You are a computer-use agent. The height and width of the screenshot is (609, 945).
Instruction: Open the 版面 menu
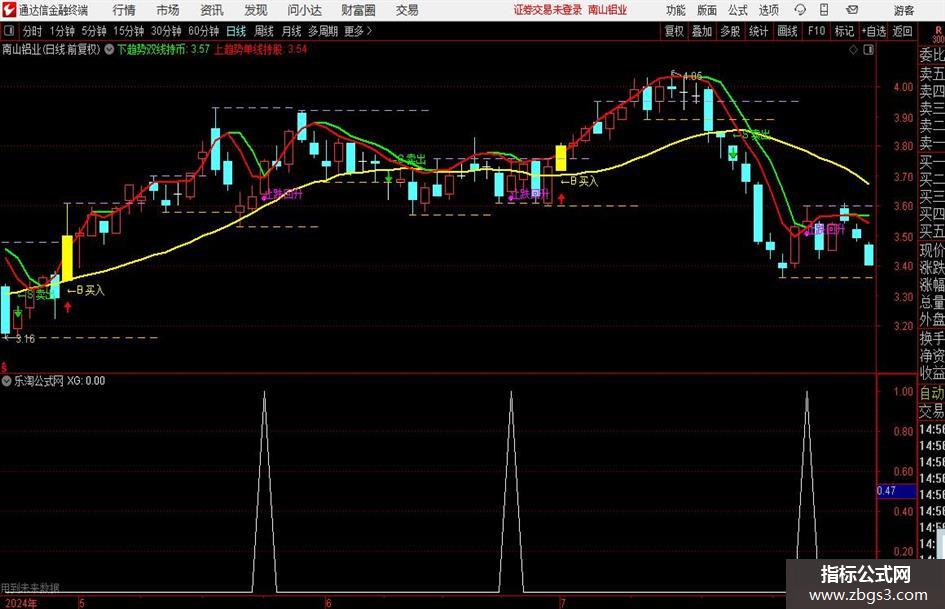coord(707,10)
